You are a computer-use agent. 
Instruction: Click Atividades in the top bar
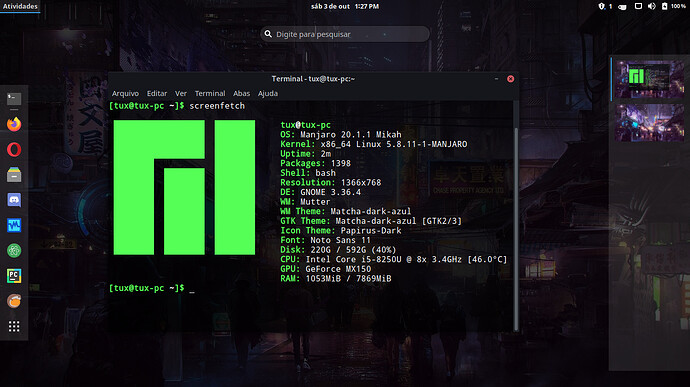click(20, 6)
